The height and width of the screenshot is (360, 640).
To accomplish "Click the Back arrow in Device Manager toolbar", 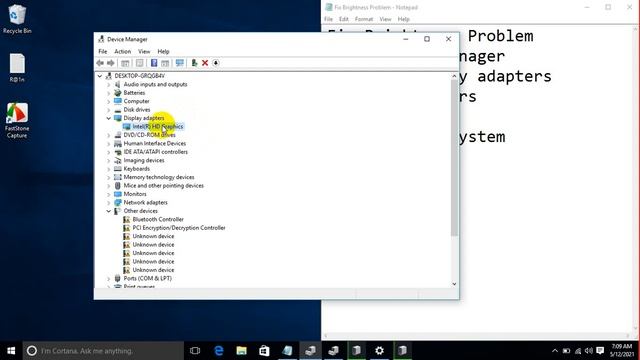I will point(100,63).
